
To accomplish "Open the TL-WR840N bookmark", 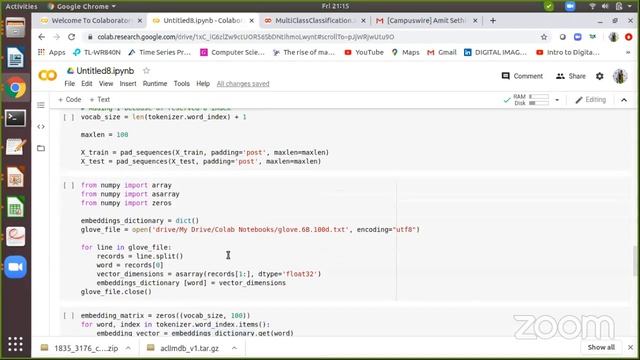I will pyautogui.click(x=97, y=52).
